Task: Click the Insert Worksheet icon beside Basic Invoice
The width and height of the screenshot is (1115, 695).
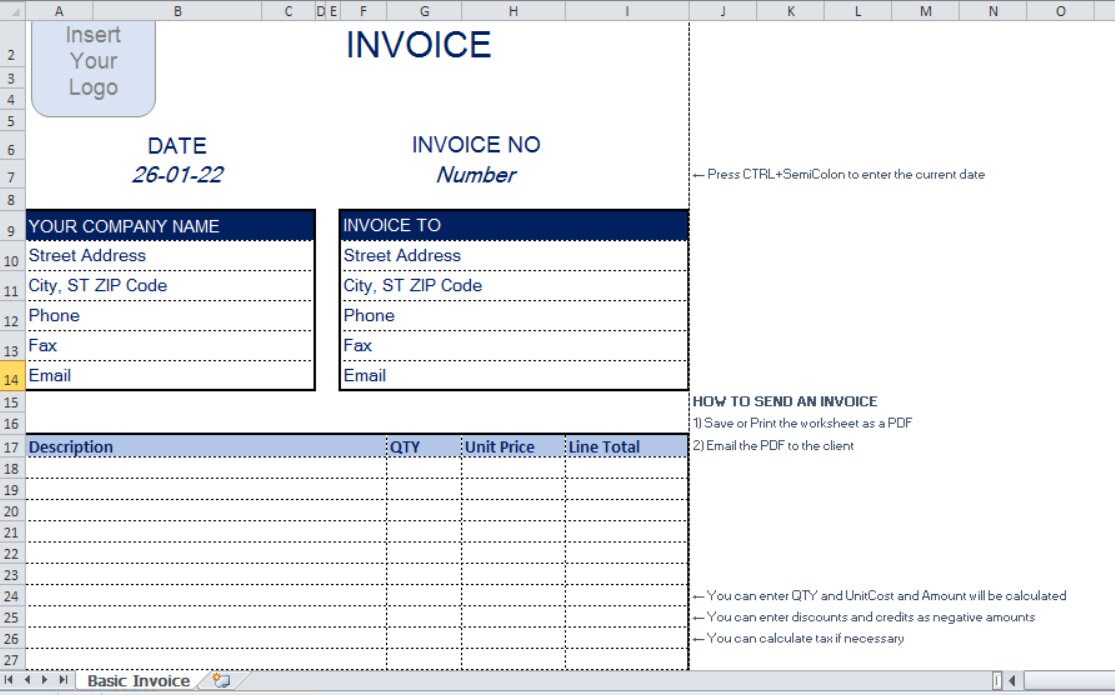Action: tap(221, 681)
